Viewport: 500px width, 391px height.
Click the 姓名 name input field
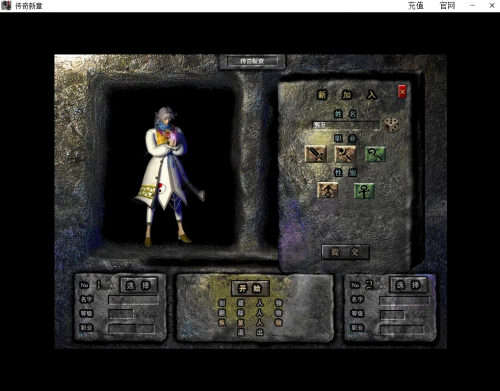[346, 125]
